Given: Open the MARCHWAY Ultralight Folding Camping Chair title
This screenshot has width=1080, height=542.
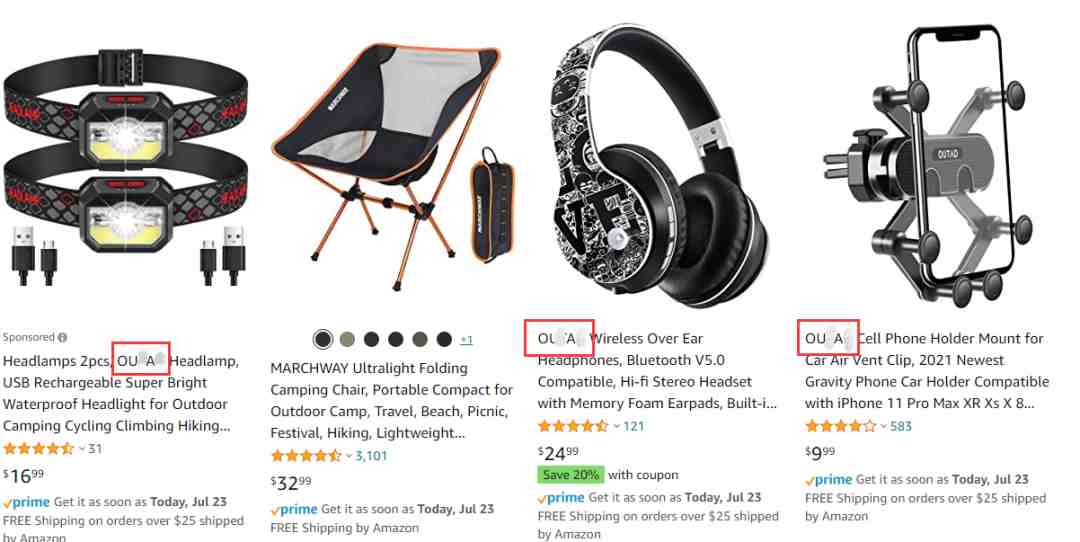Looking at the screenshot, I should (391, 401).
